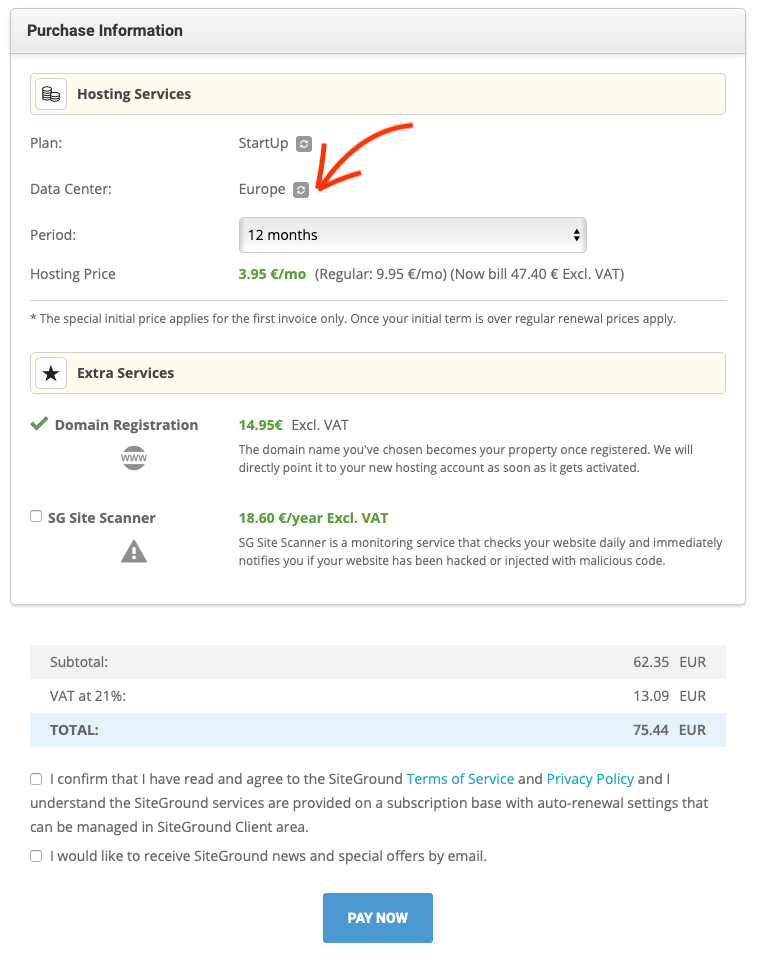
Task: Open the Period 12 months dropdown
Action: pos(413,235)
